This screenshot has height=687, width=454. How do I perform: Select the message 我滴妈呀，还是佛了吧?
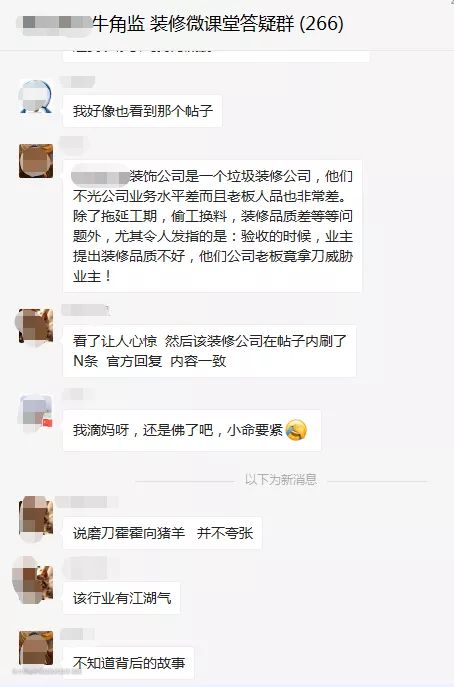pos(192,430)
